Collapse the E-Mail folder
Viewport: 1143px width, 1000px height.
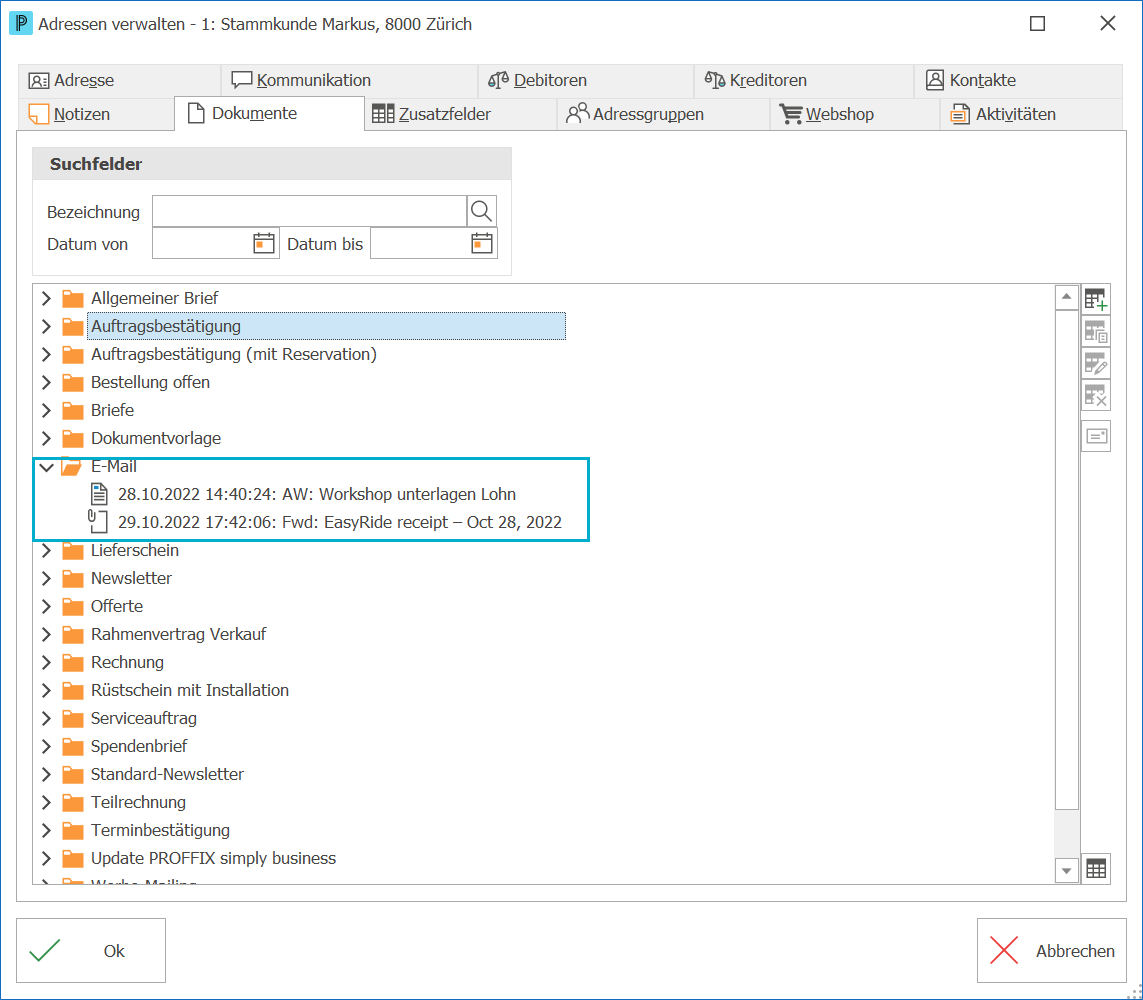(x=47, y=466)
